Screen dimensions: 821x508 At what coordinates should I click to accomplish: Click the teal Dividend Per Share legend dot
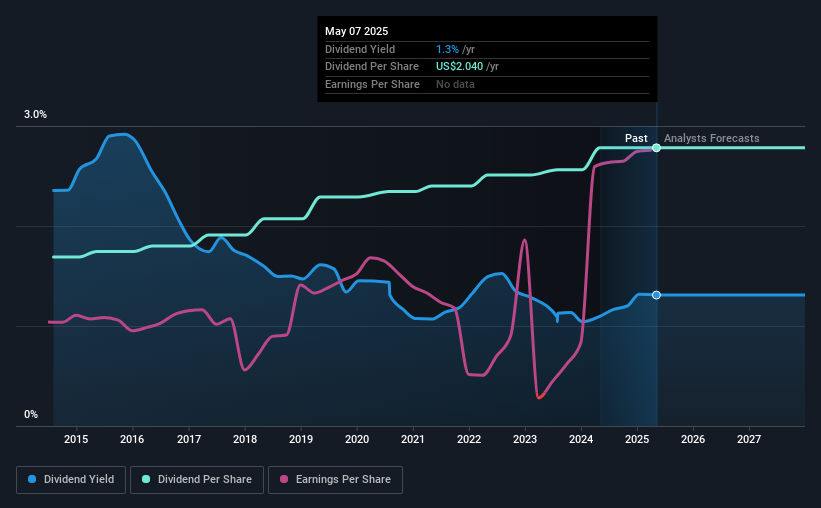(x=146, y=479)
